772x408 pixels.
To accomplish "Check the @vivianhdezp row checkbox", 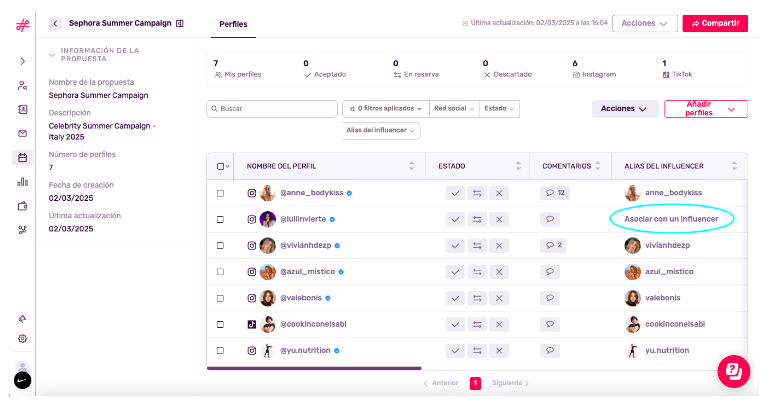I will 221,246.
